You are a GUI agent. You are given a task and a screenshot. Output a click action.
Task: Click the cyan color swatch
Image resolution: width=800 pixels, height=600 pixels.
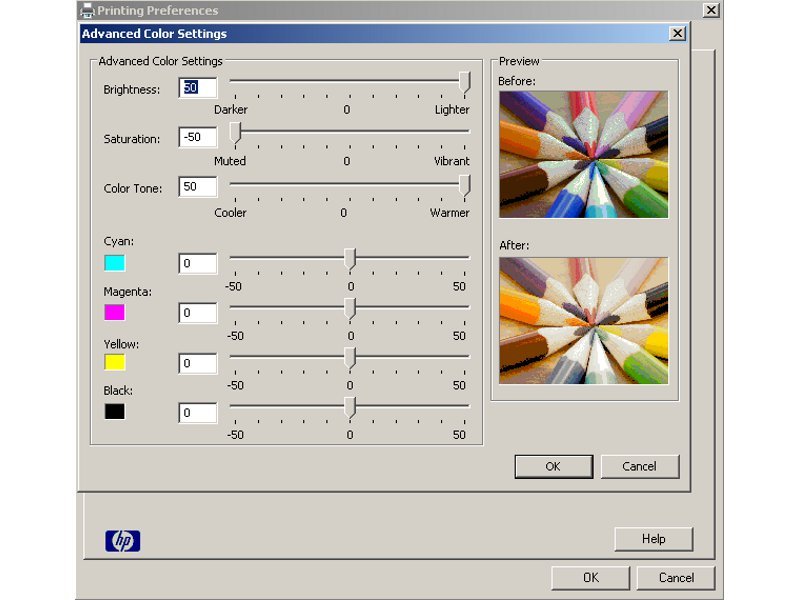[x=115, y=263]
